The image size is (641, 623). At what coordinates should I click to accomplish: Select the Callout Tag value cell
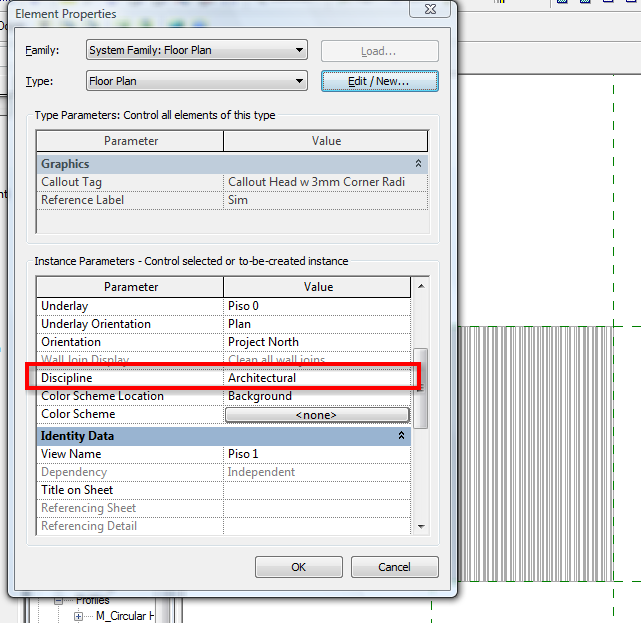(x=325, y=182)
